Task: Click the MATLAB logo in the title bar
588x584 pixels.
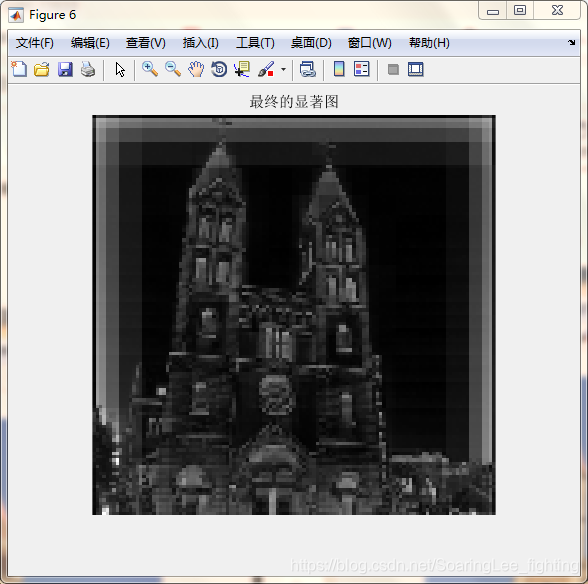Action: (16, 15)
